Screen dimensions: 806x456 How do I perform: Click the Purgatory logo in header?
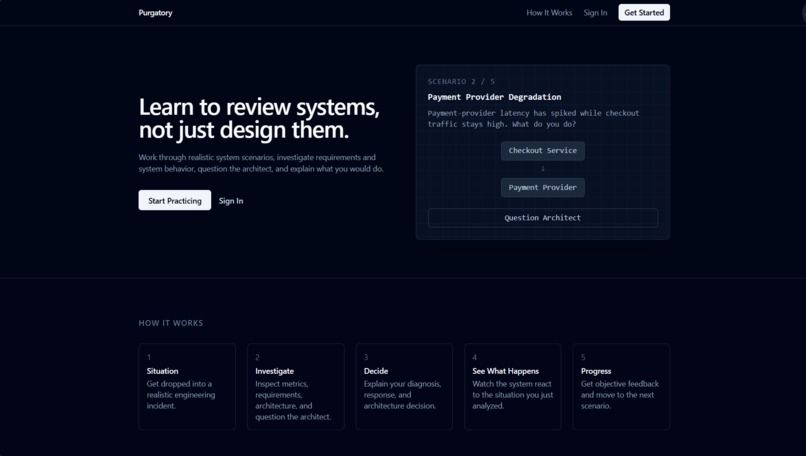[x=155, y=13]
